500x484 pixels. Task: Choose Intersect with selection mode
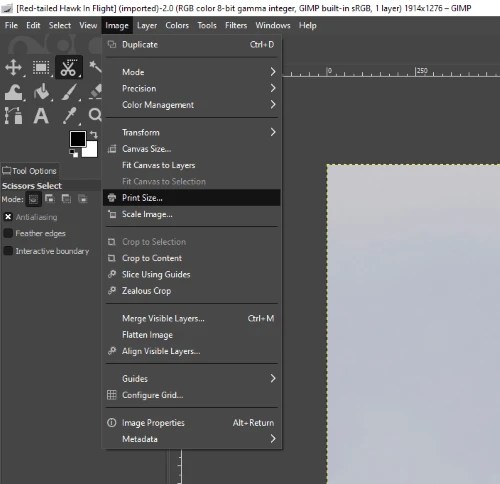click(x=83, y=199)
